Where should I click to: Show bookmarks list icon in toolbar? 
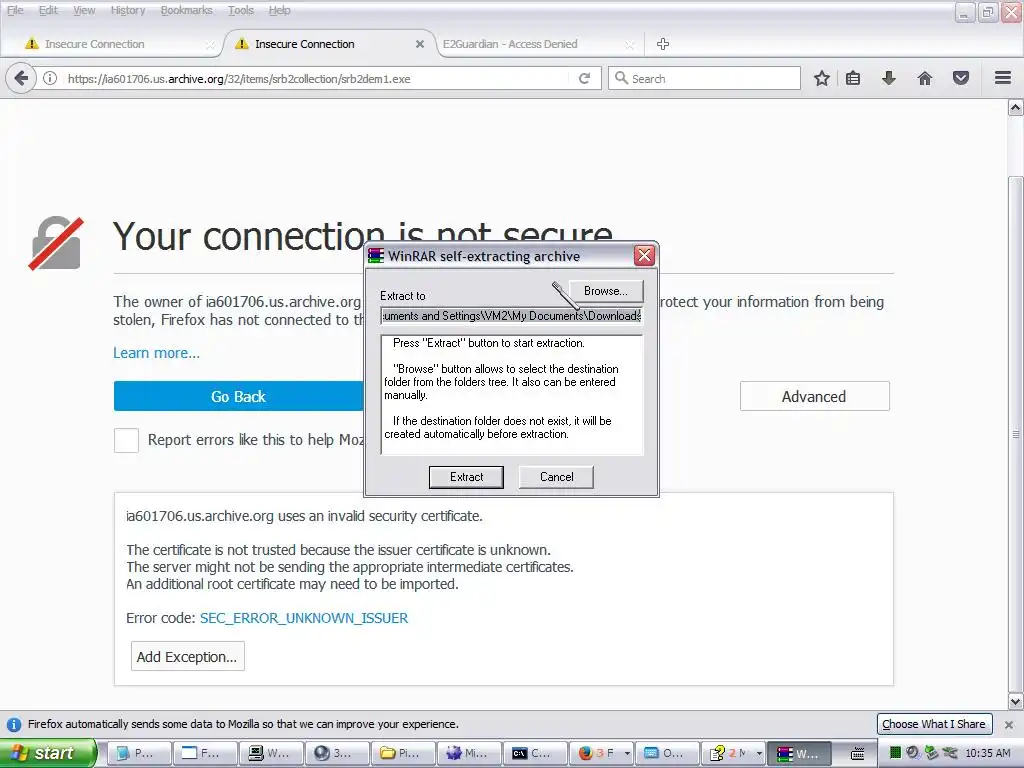853,78
